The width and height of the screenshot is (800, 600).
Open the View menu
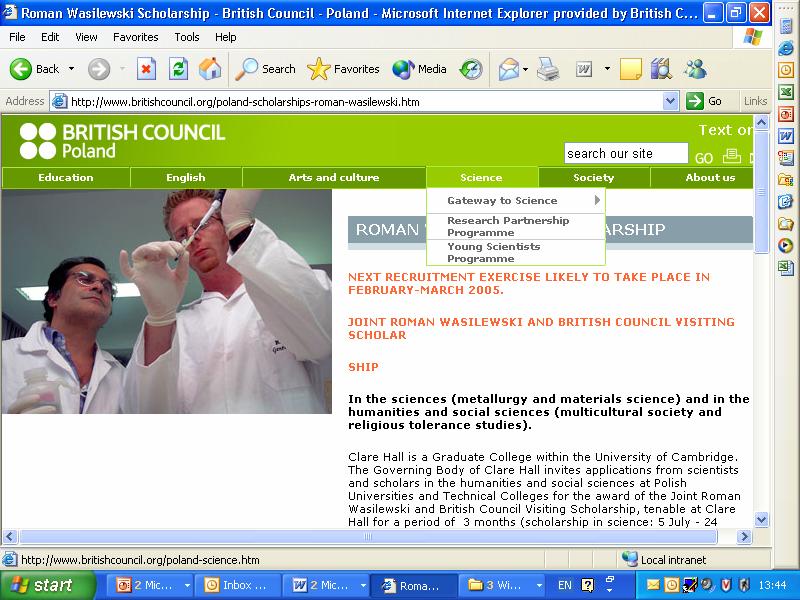pyautogui.click(x=86, y=37)
